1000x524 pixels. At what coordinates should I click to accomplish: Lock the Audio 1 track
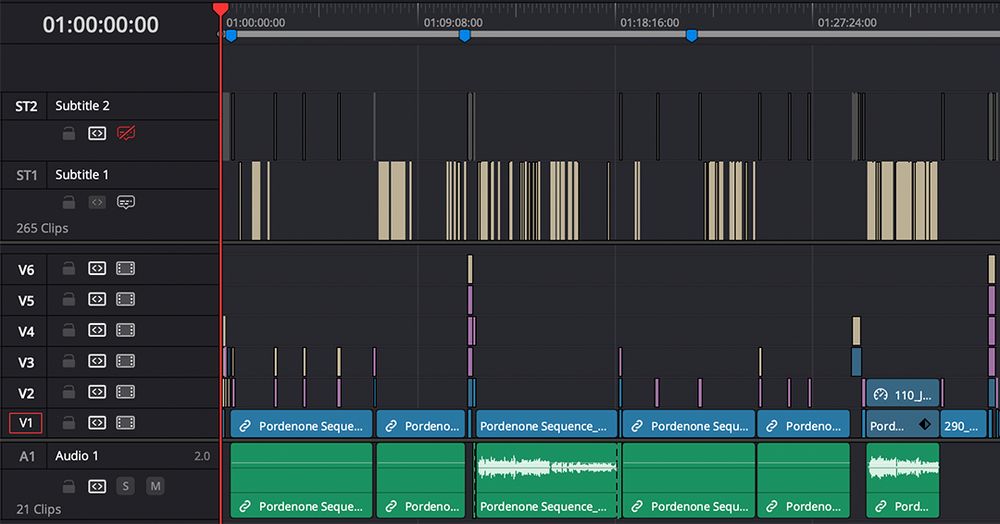[69, 486]
